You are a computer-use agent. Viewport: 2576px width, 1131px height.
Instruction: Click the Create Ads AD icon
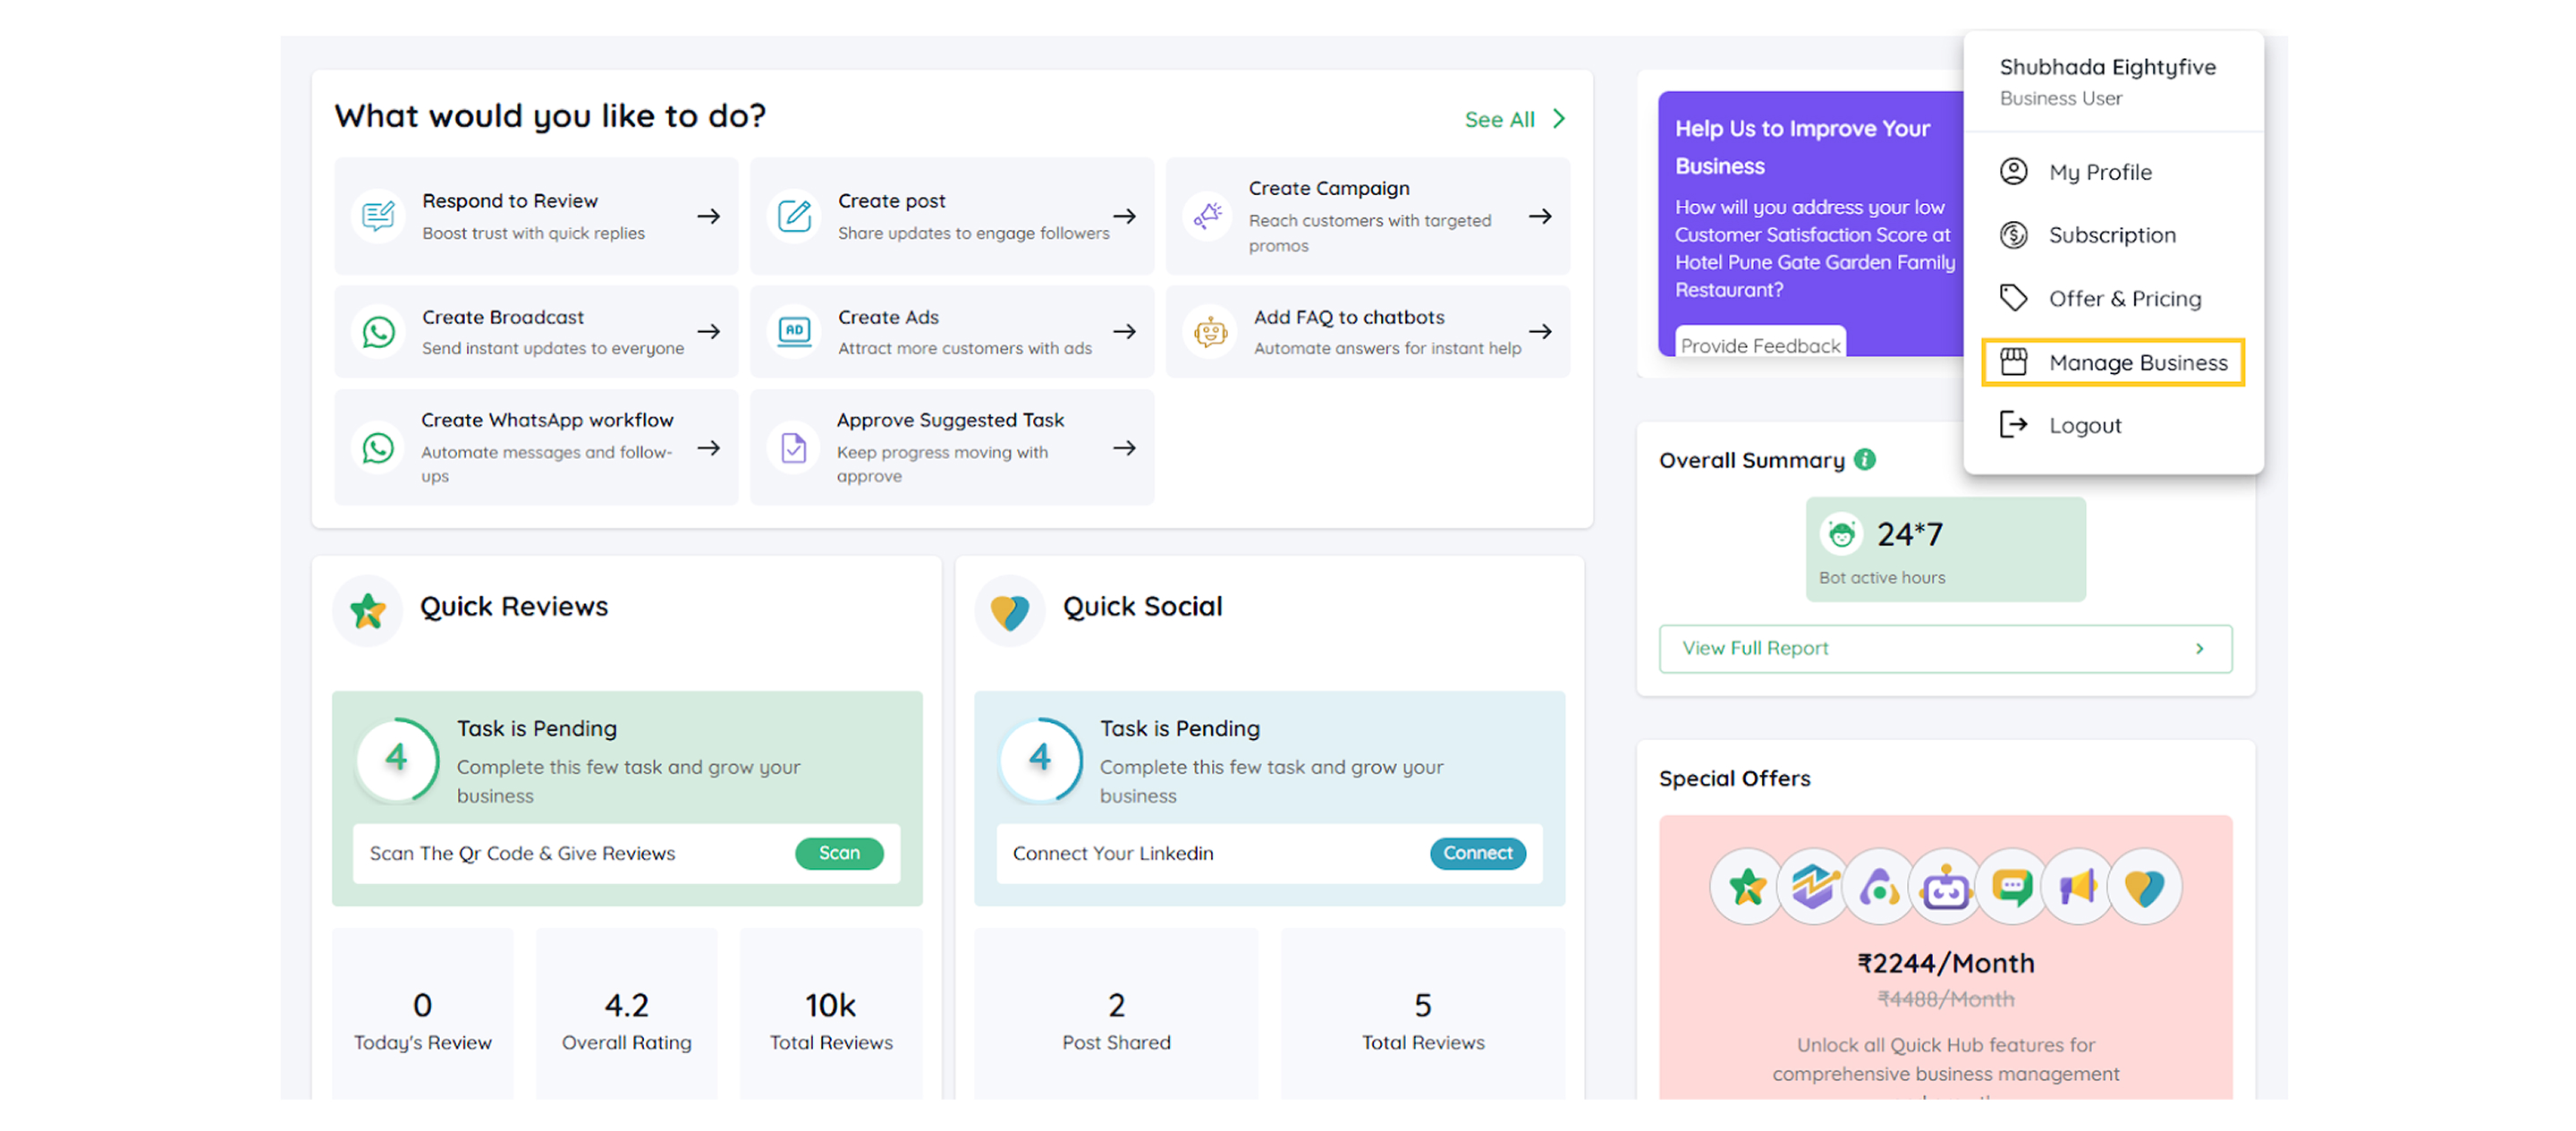tap(794, 332)
